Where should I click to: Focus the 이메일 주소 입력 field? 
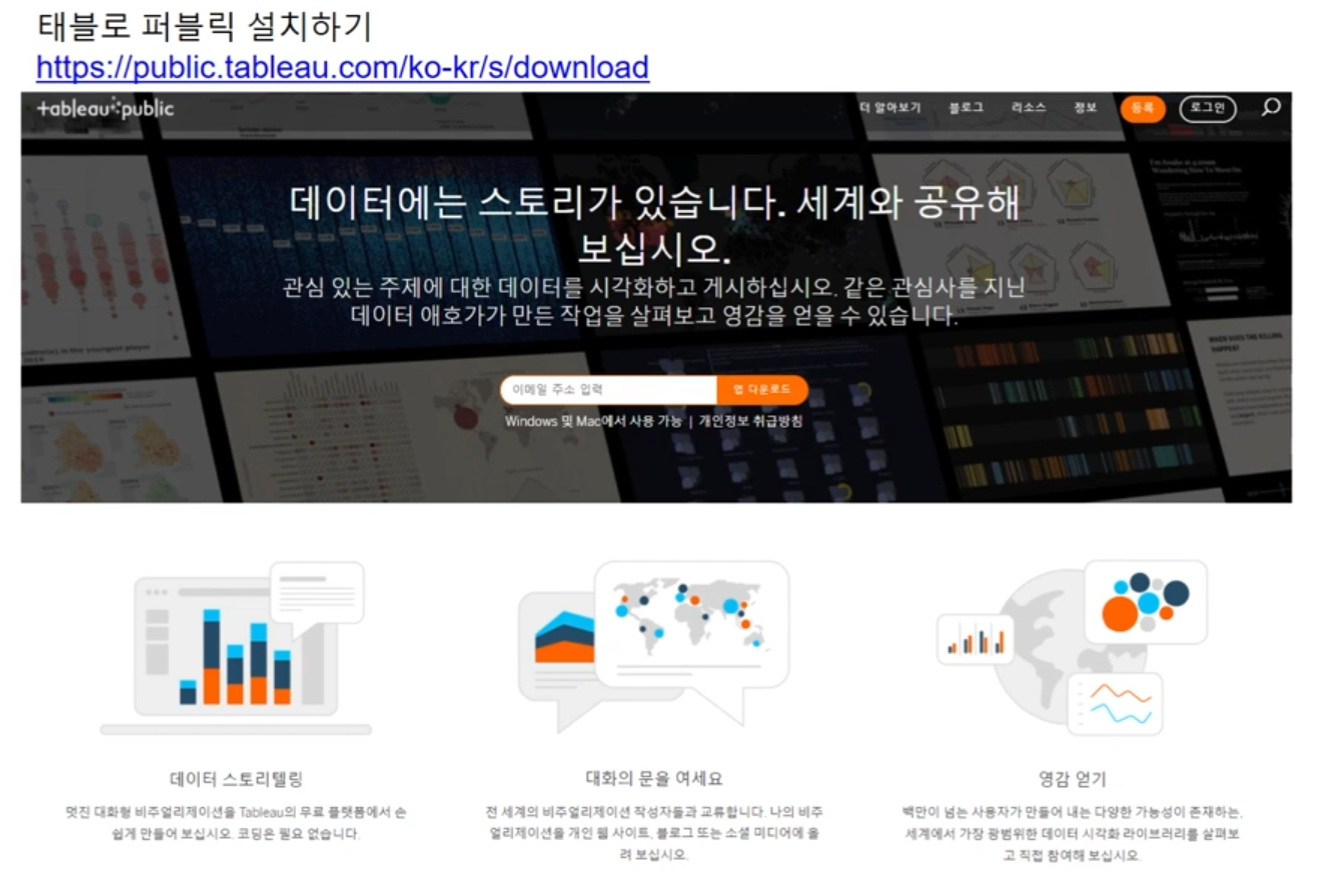(x=609, y=390)
